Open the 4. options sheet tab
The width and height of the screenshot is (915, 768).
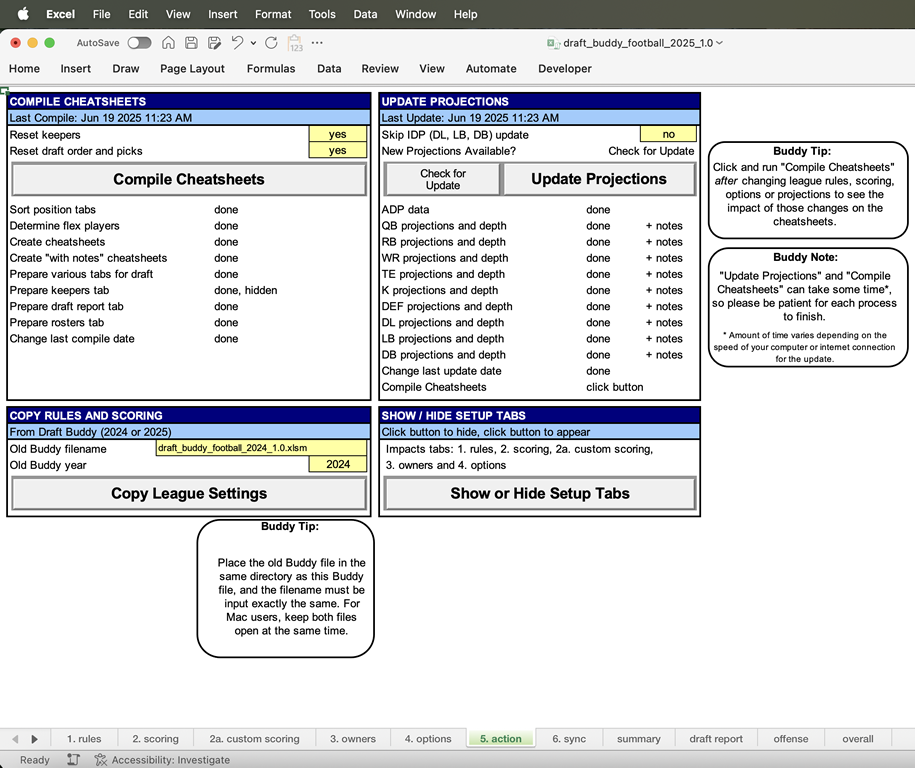(x=428, y=739)
